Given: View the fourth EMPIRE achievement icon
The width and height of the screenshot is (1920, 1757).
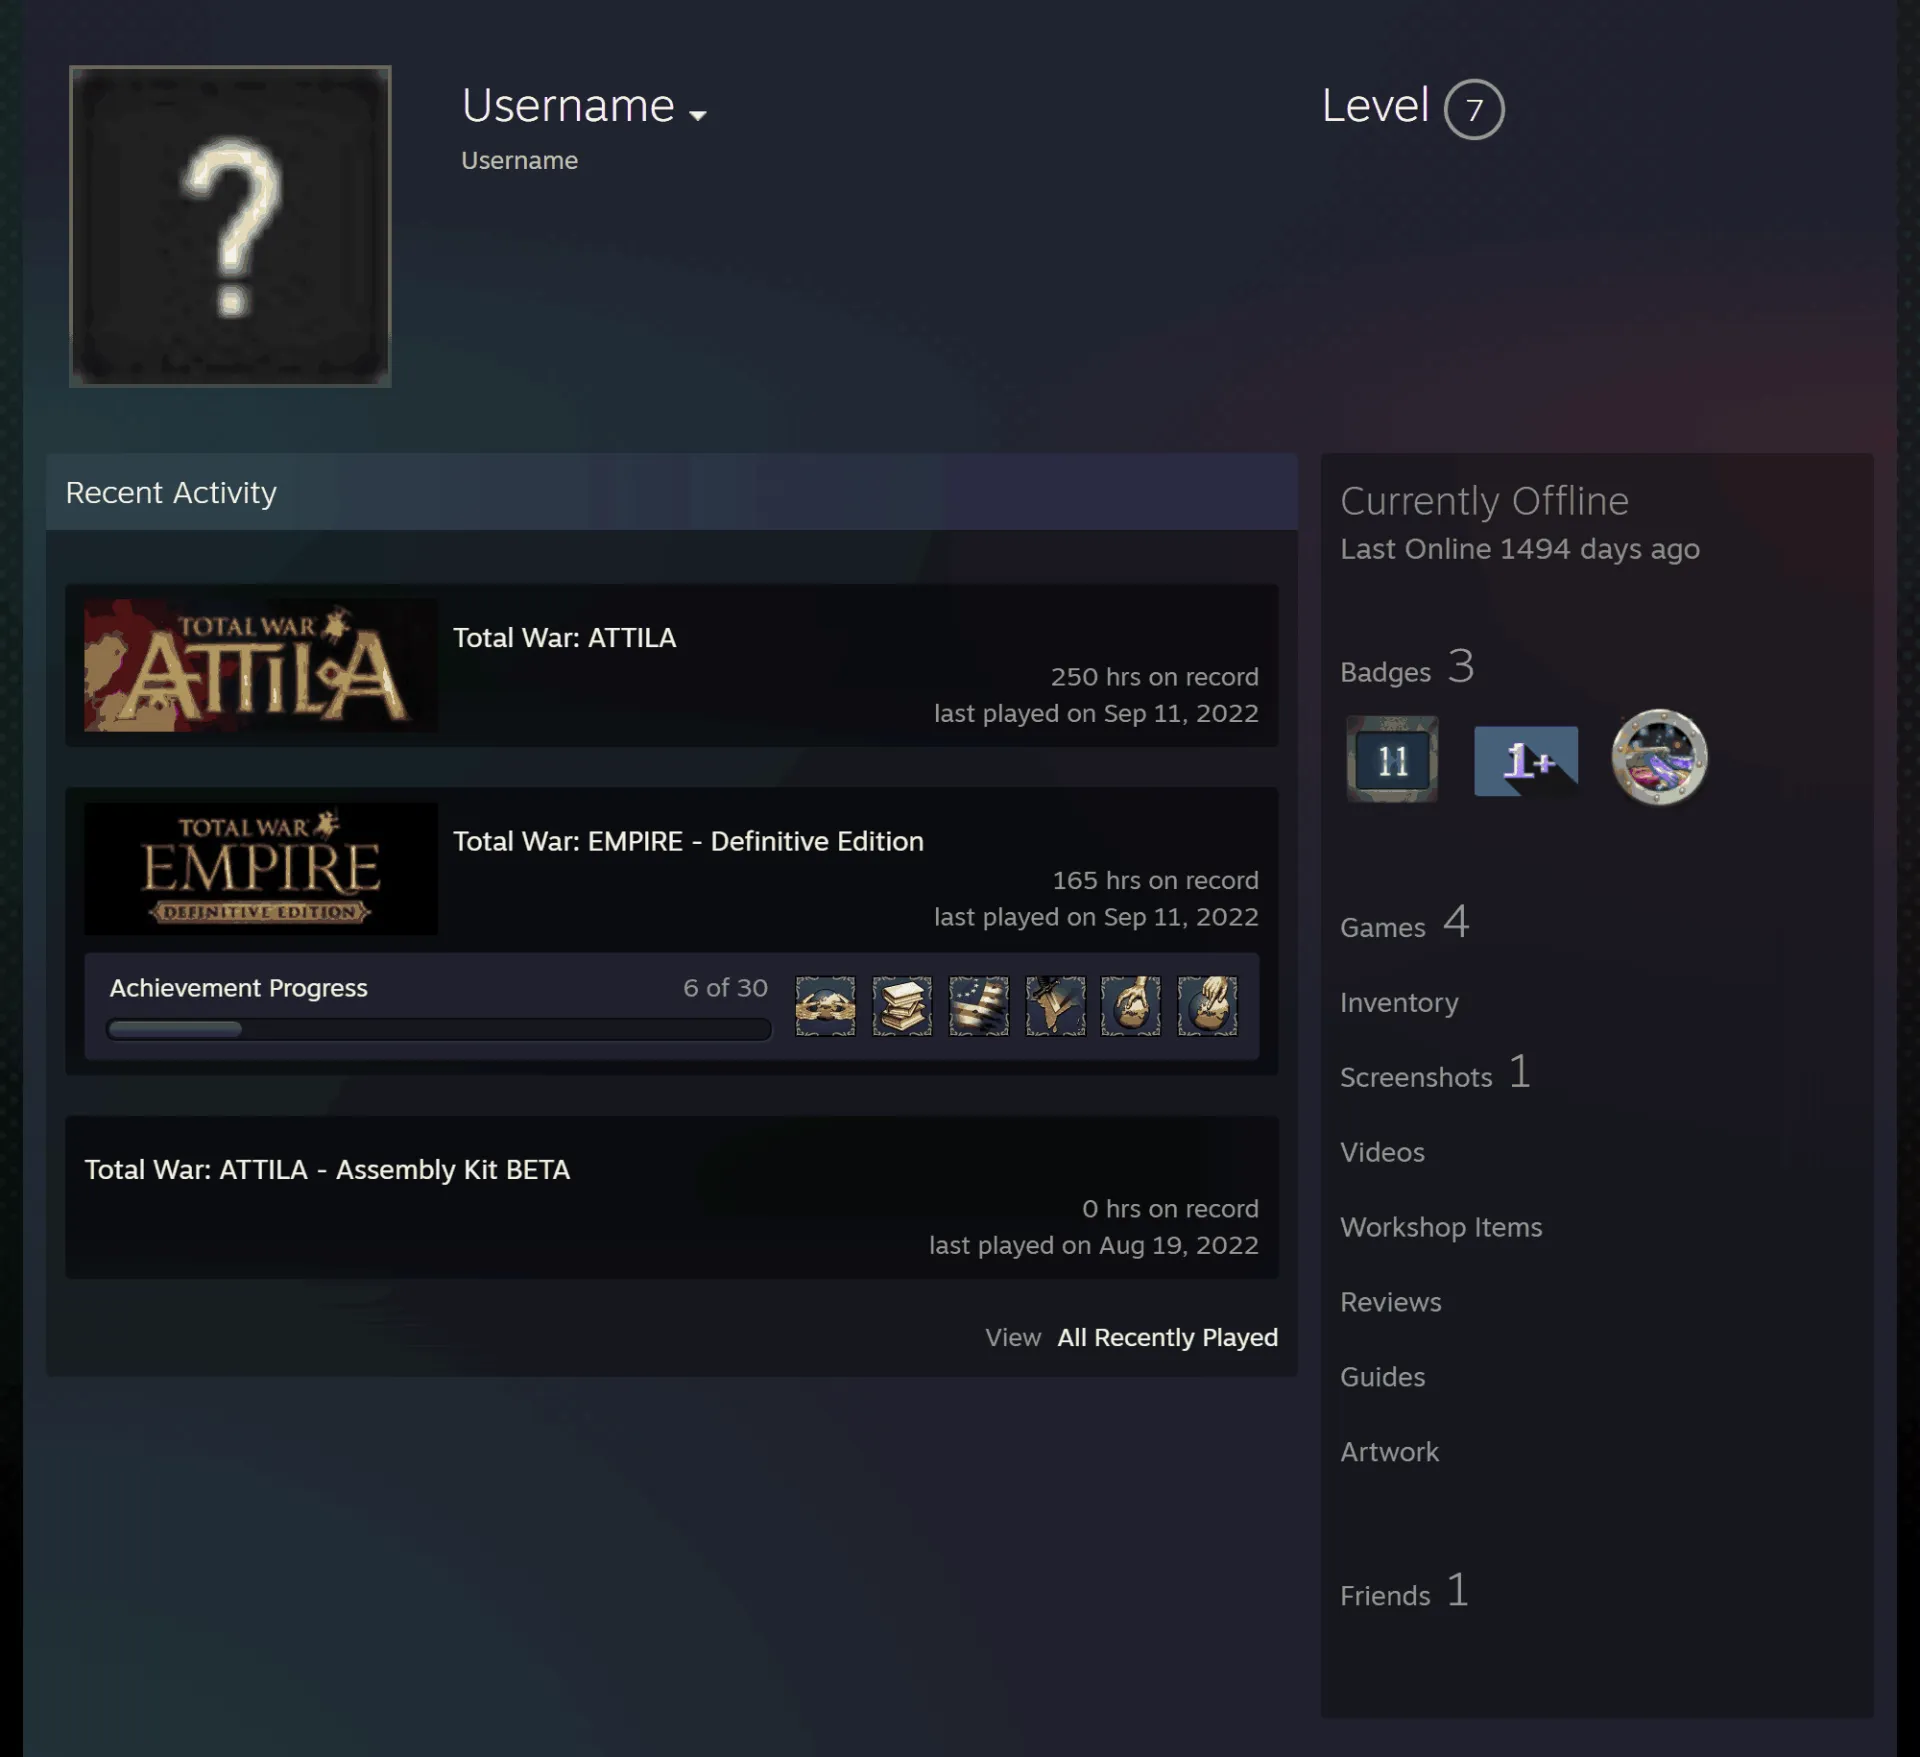Looking at the screenshot, I should pos(1055,1006).
